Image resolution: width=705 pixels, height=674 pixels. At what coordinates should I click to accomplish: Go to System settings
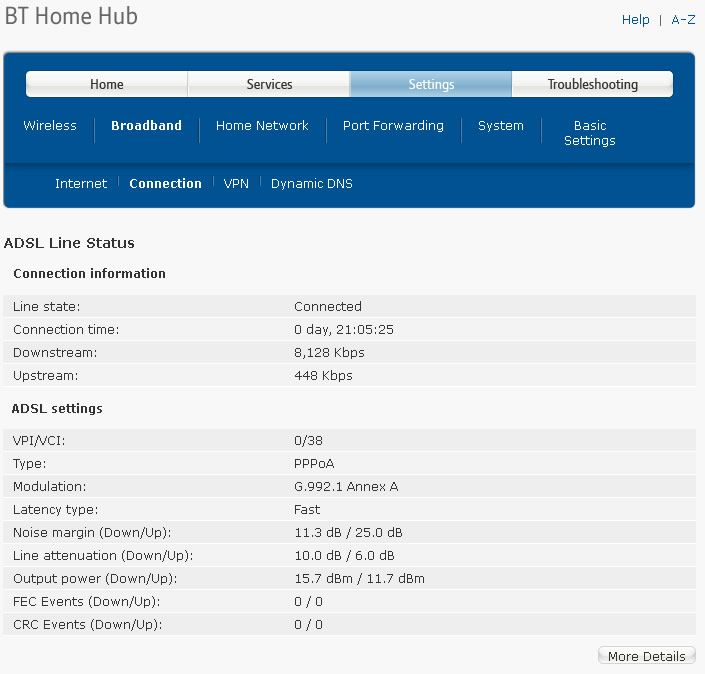coord(501,125)
